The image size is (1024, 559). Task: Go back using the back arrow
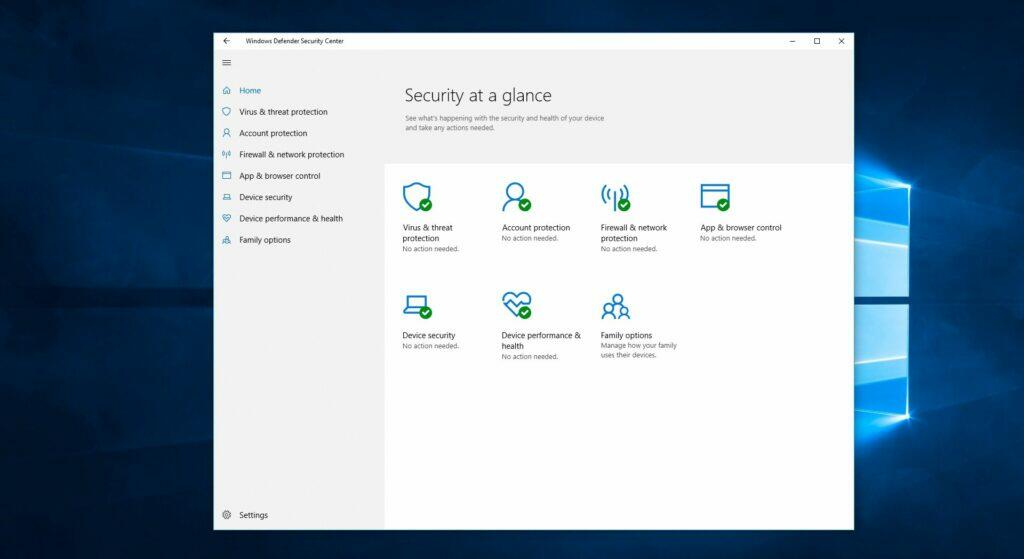pyautogui.click(x=226, y=41)
